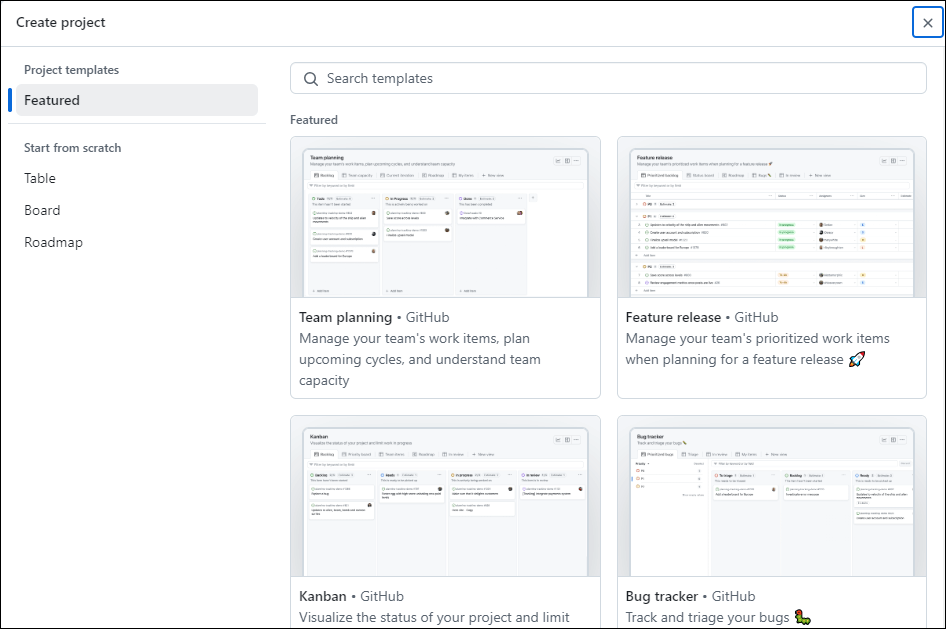Click the Feature release template title

(672, 317)
